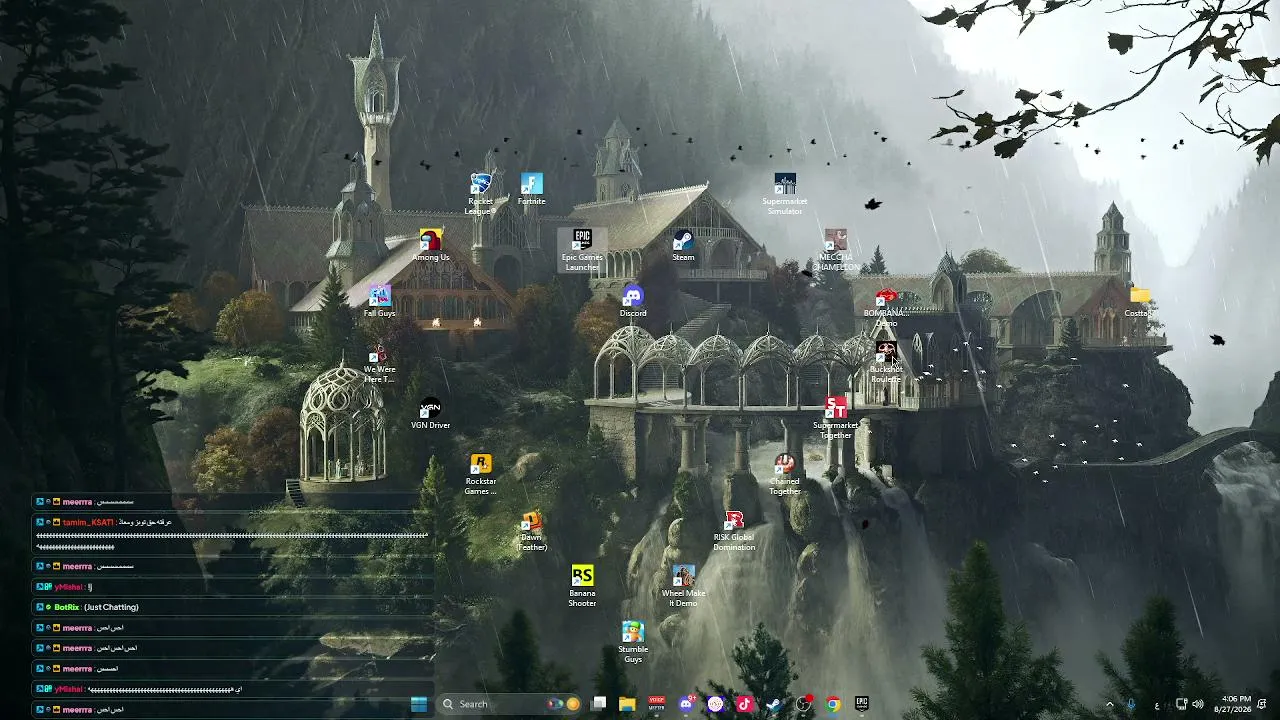Launch Fortnite from the desktop

pos(531,189)
